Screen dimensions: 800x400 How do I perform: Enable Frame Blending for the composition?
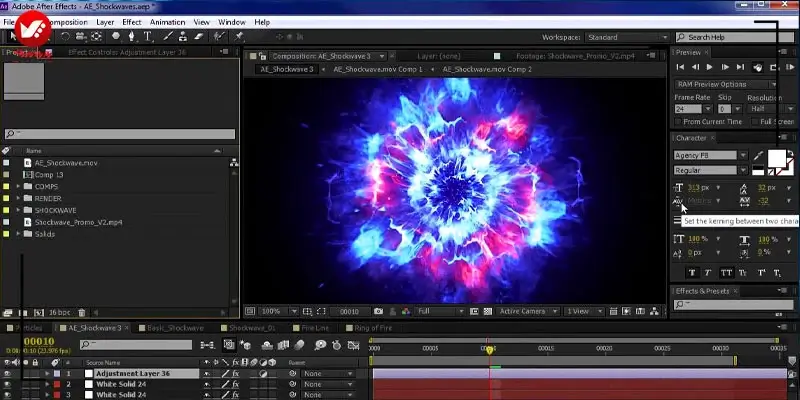coord(283,345)
